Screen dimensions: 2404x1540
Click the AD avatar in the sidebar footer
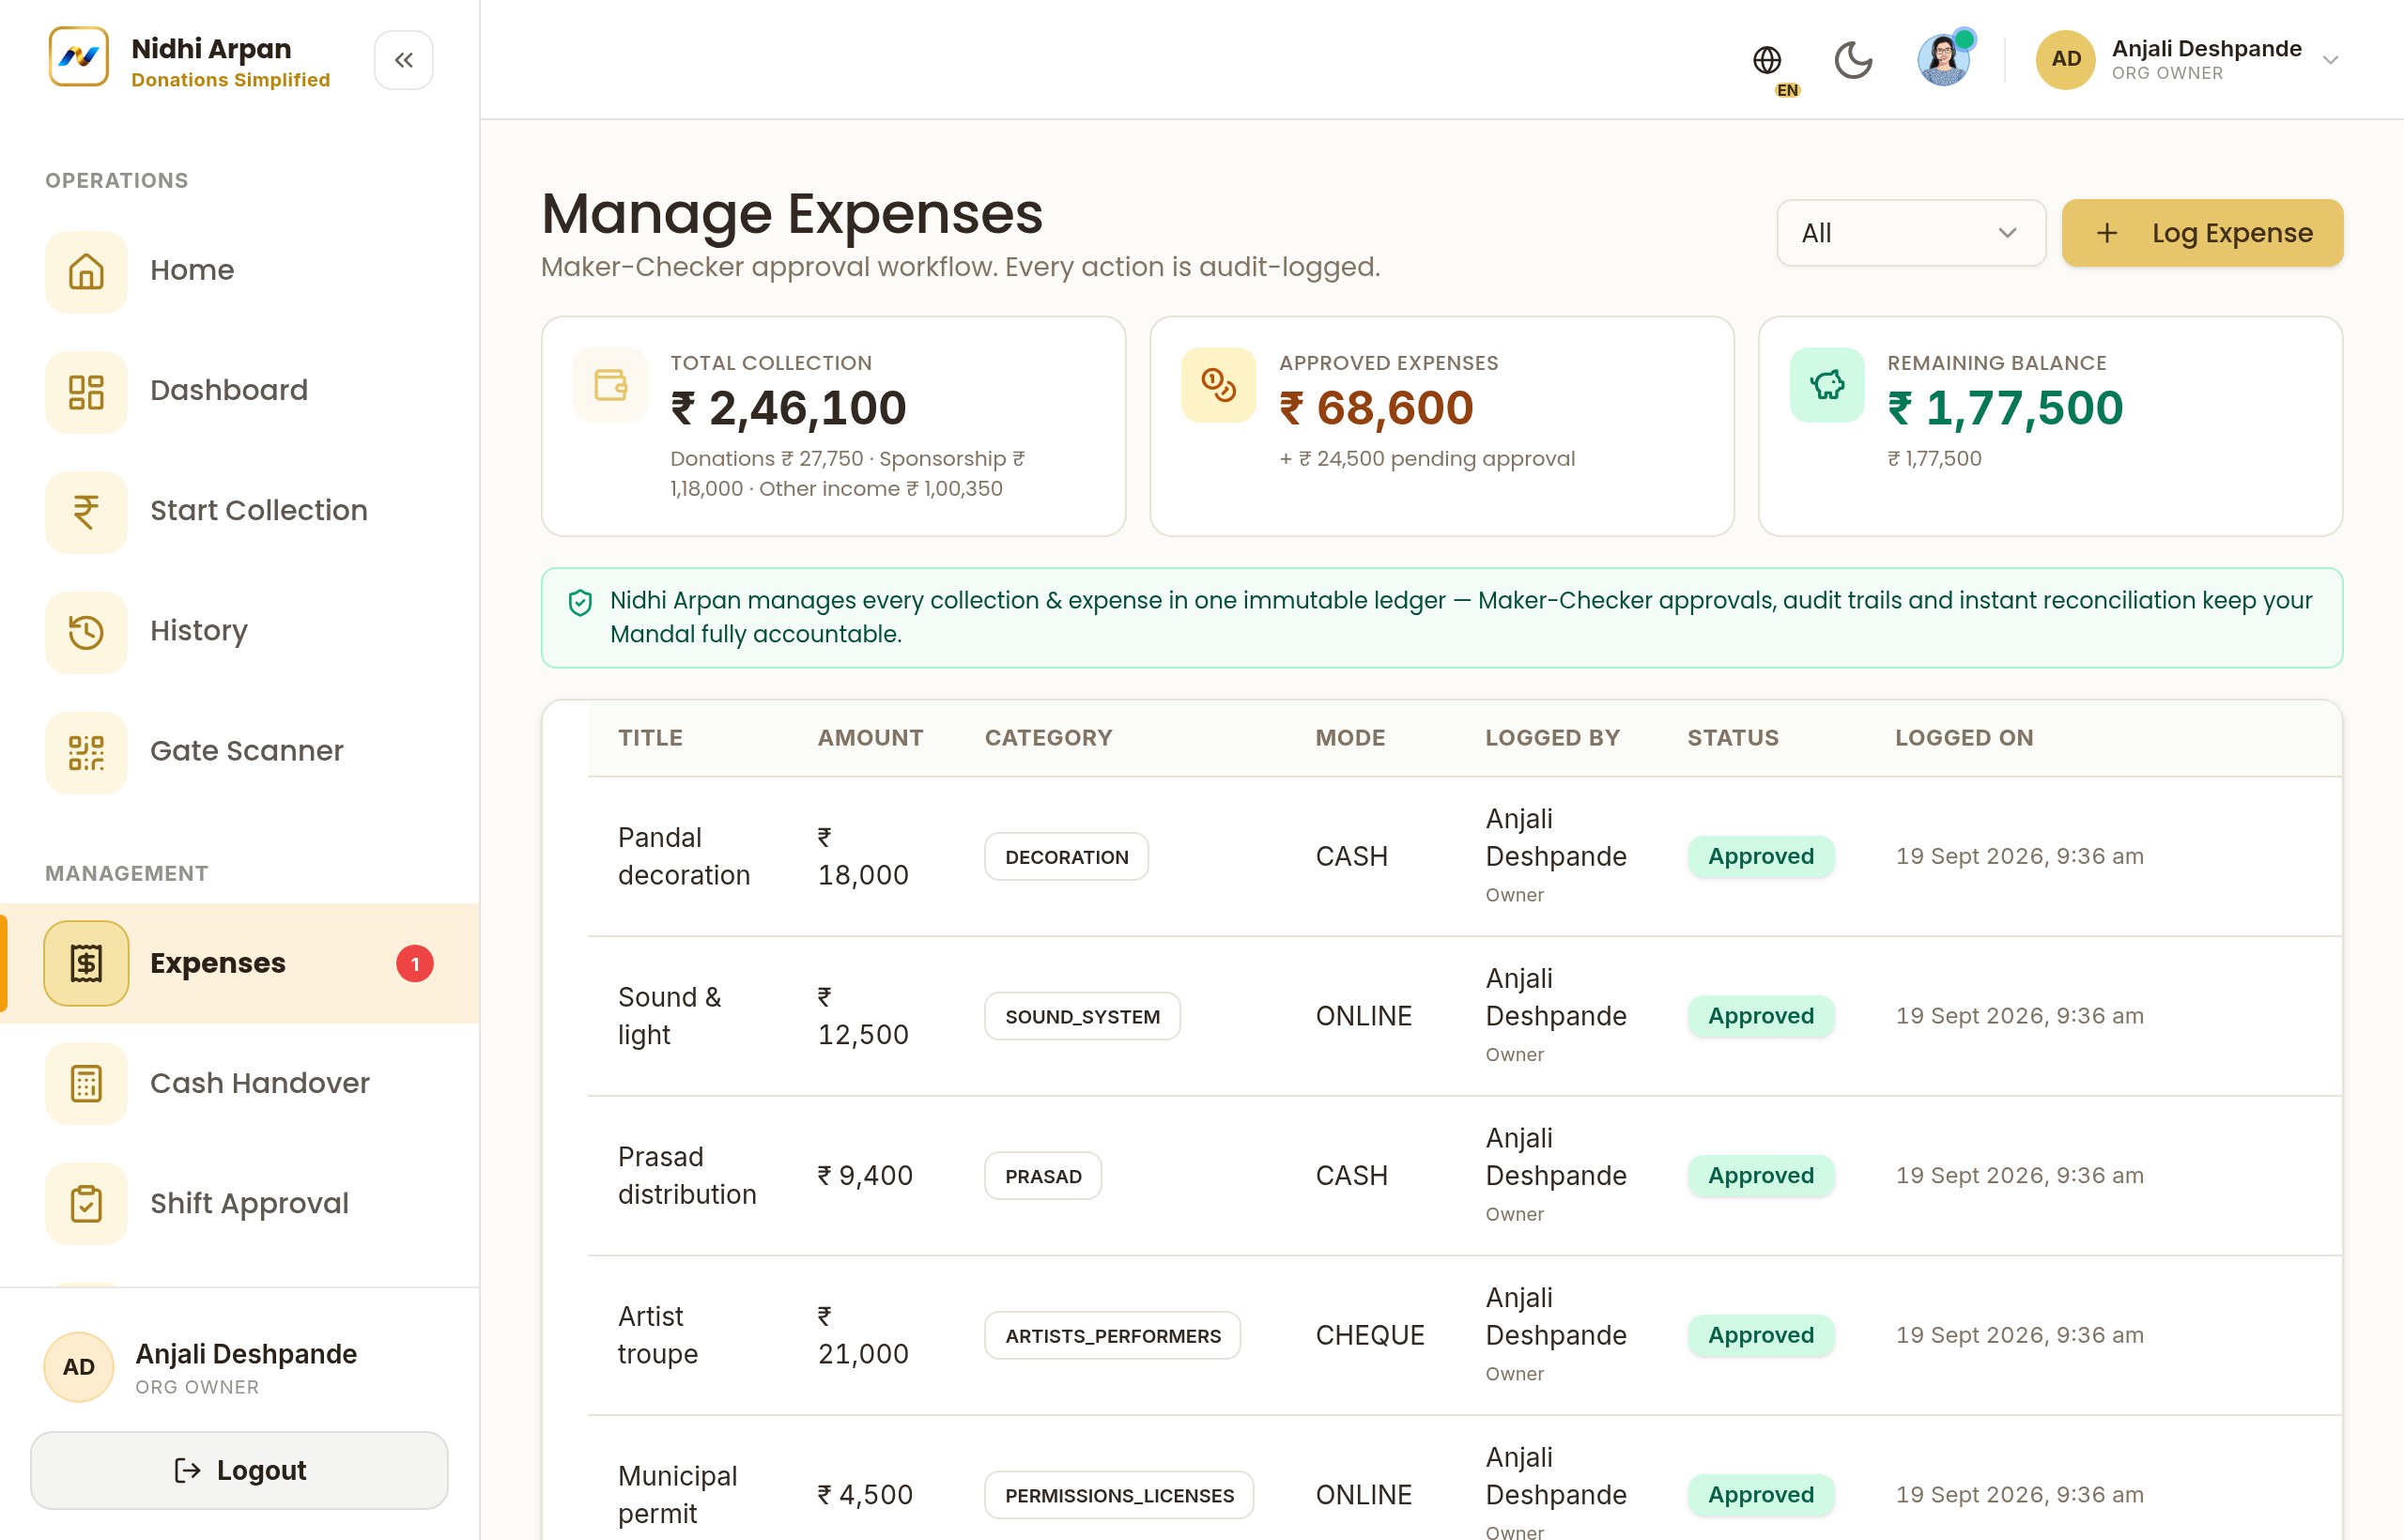point(79,1367)
